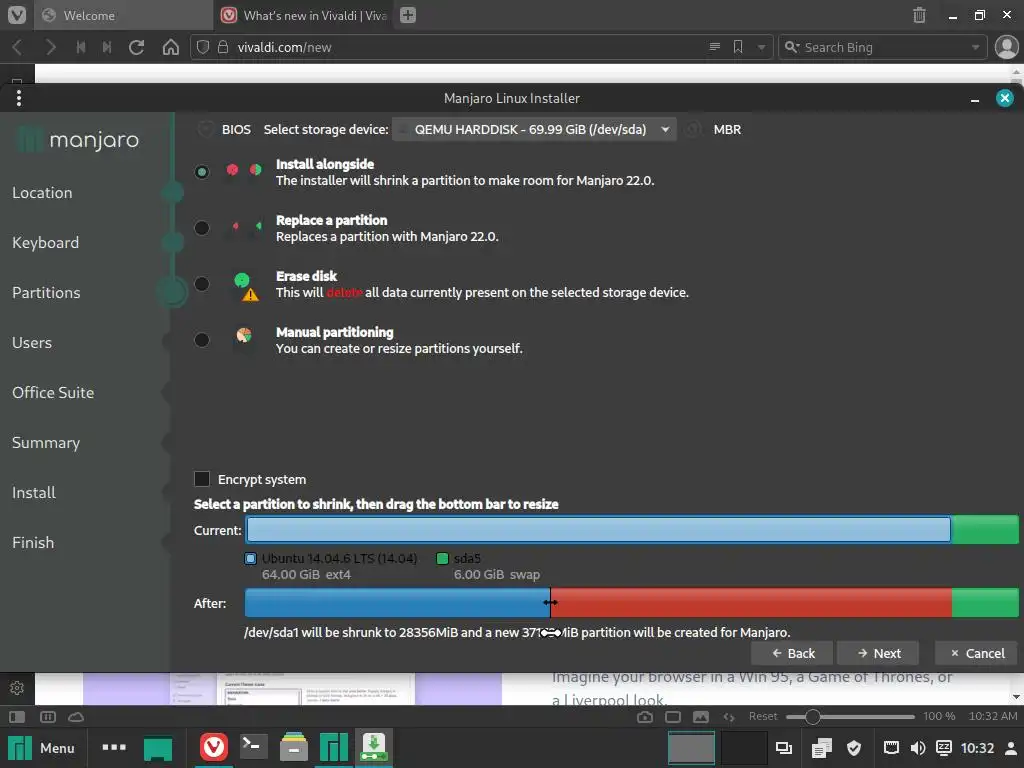Switch to the Welcome tab
The image size is (1024, 768).
(x=122, y=15)
